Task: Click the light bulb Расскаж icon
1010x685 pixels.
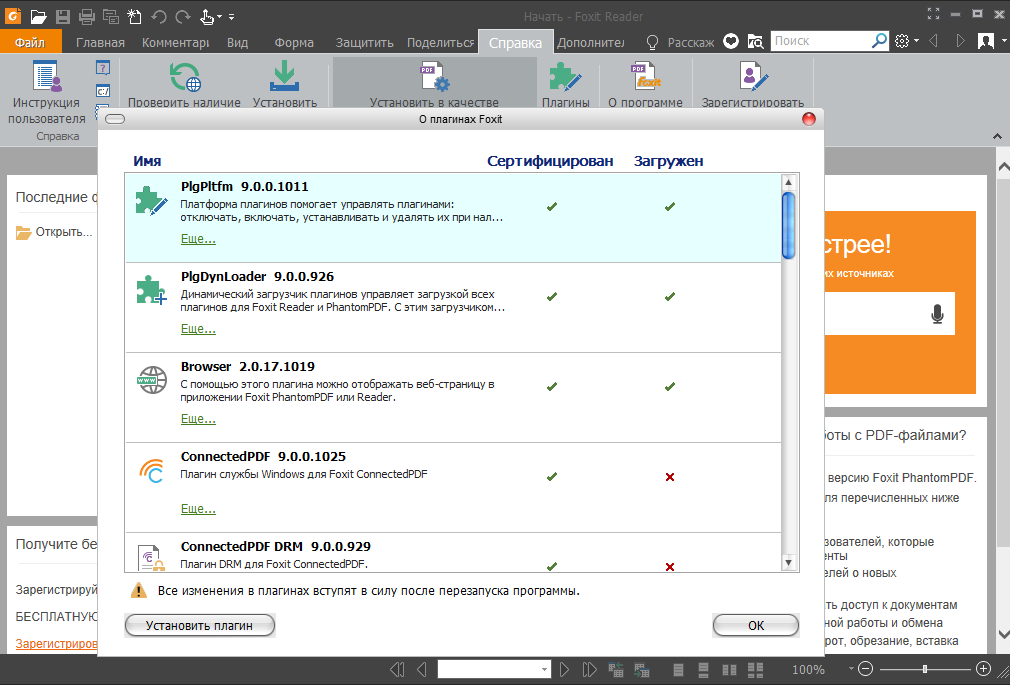Action: tap(653, 43)
